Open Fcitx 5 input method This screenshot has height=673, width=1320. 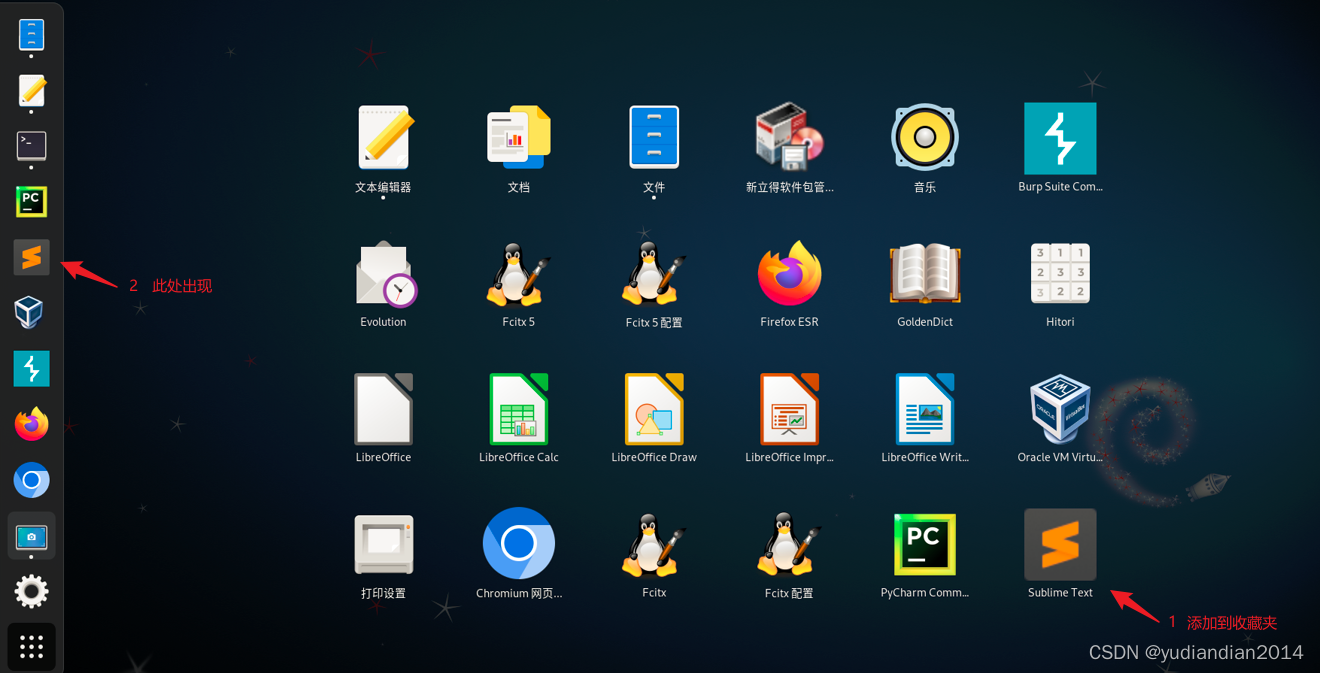point(519,273)
